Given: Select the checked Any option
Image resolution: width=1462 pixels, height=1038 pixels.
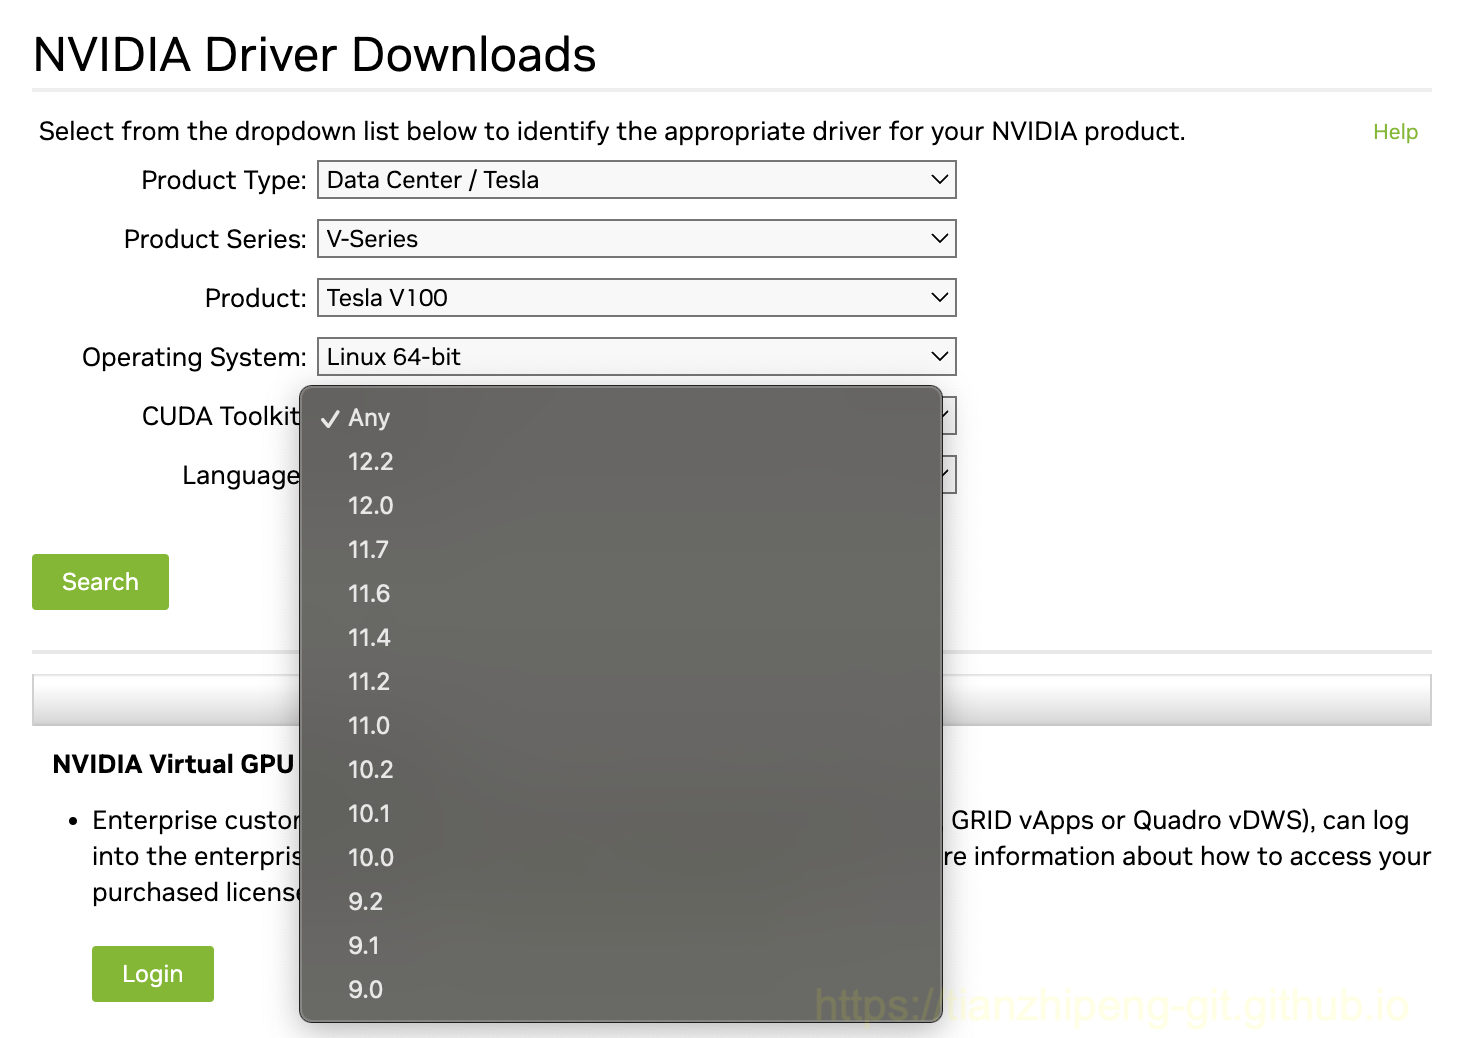Looking at the screenshot, I should [x=369, y=418].
